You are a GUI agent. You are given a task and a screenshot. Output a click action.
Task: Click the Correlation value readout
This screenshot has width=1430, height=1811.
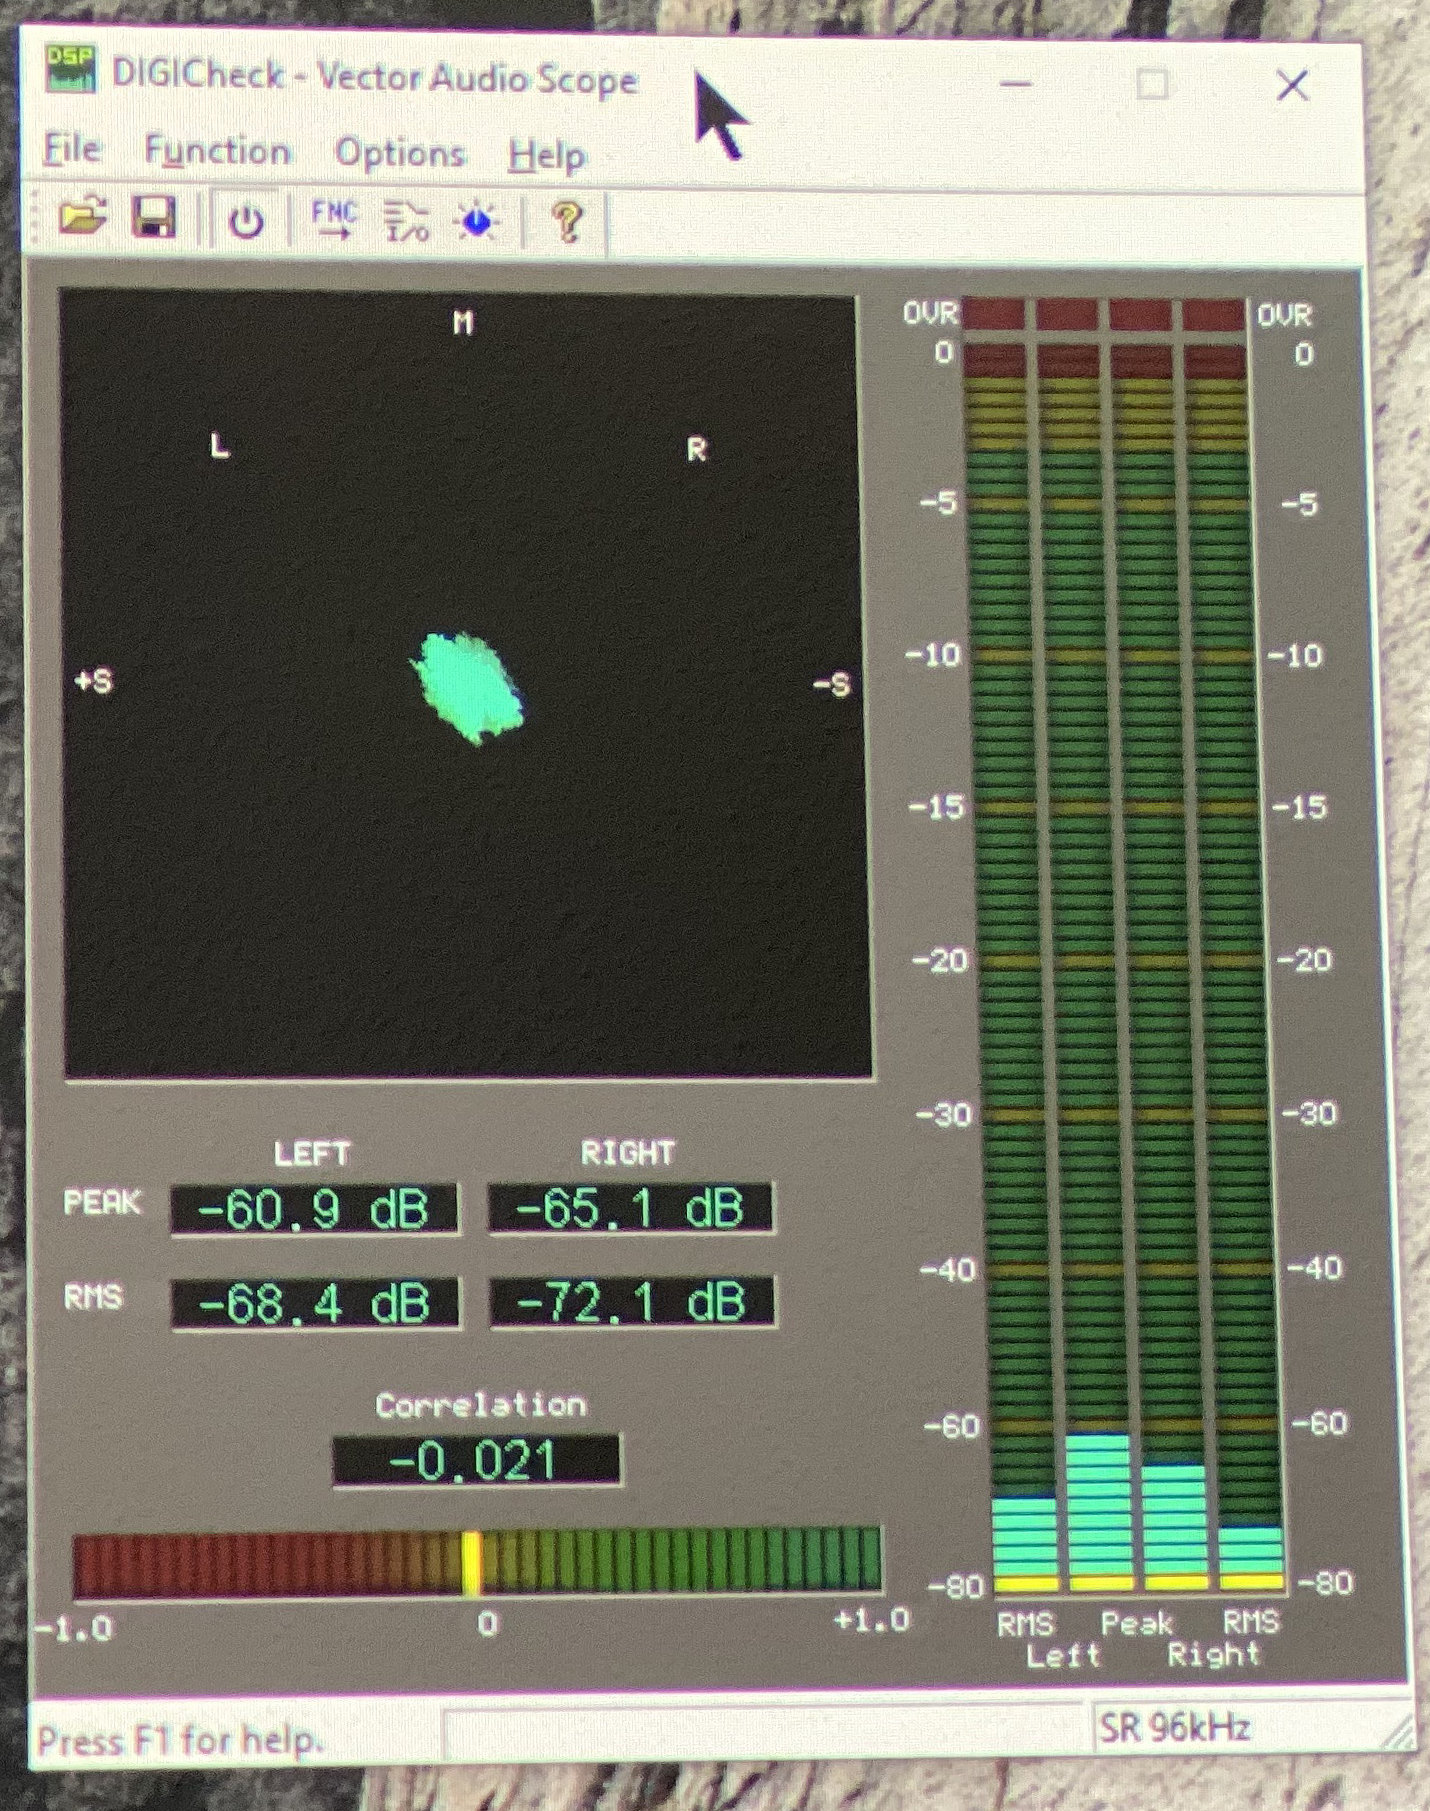pos(476,1461)
